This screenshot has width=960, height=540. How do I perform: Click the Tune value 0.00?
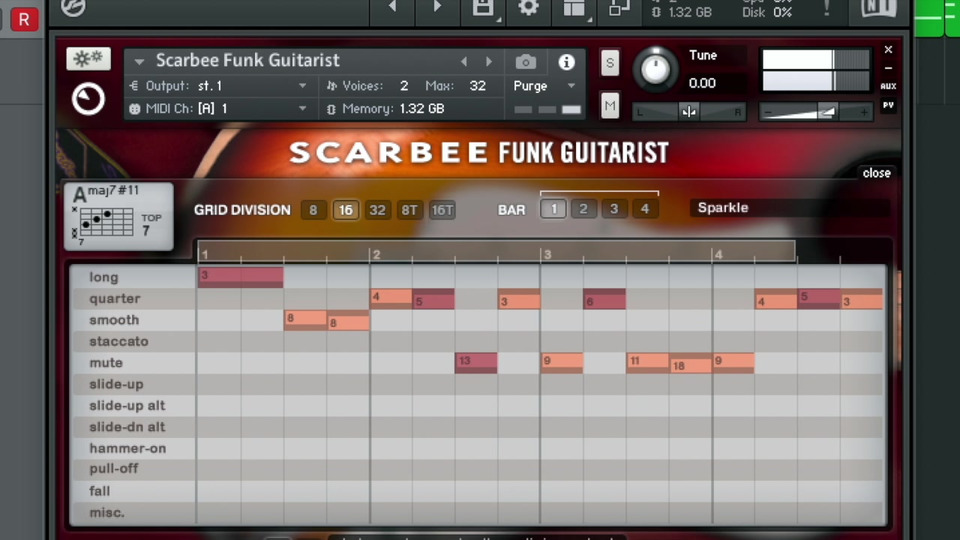click(702, 83)
